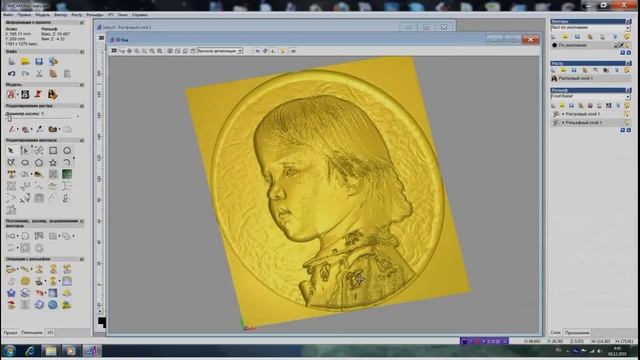Image resolution: width=640 pixels, height=360 pixels.
Task: Click the scissors cut icon
Action: 39,74
